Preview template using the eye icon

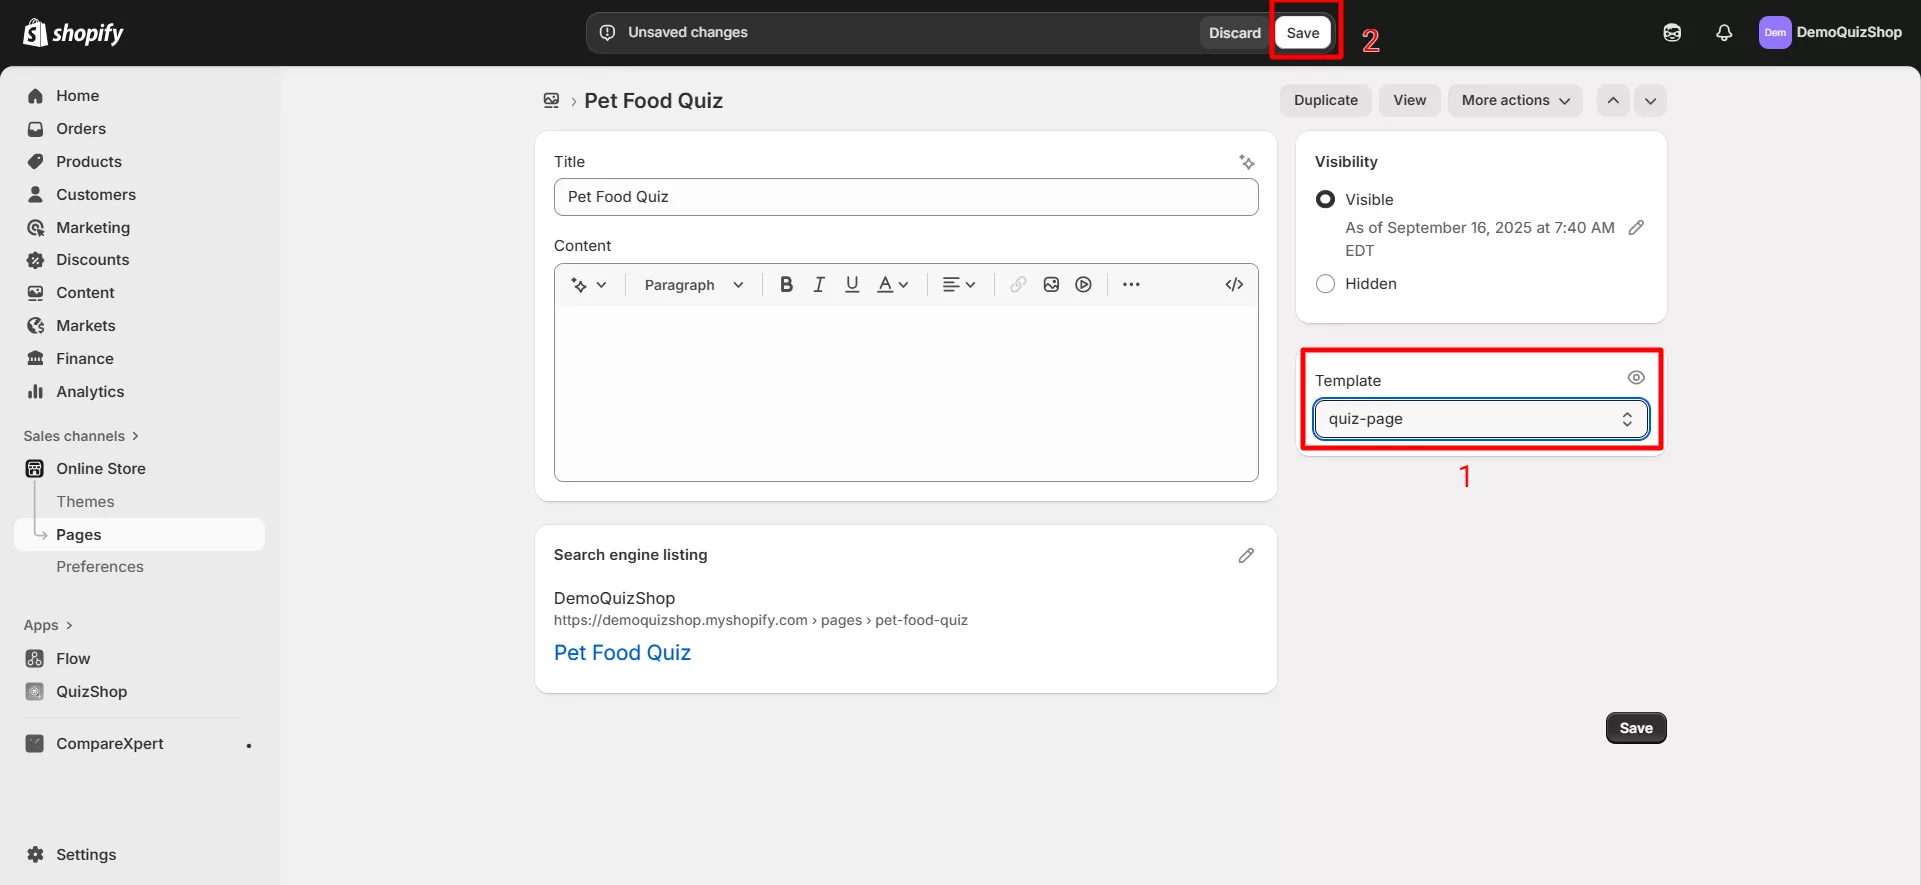(x=1636, y=378)
